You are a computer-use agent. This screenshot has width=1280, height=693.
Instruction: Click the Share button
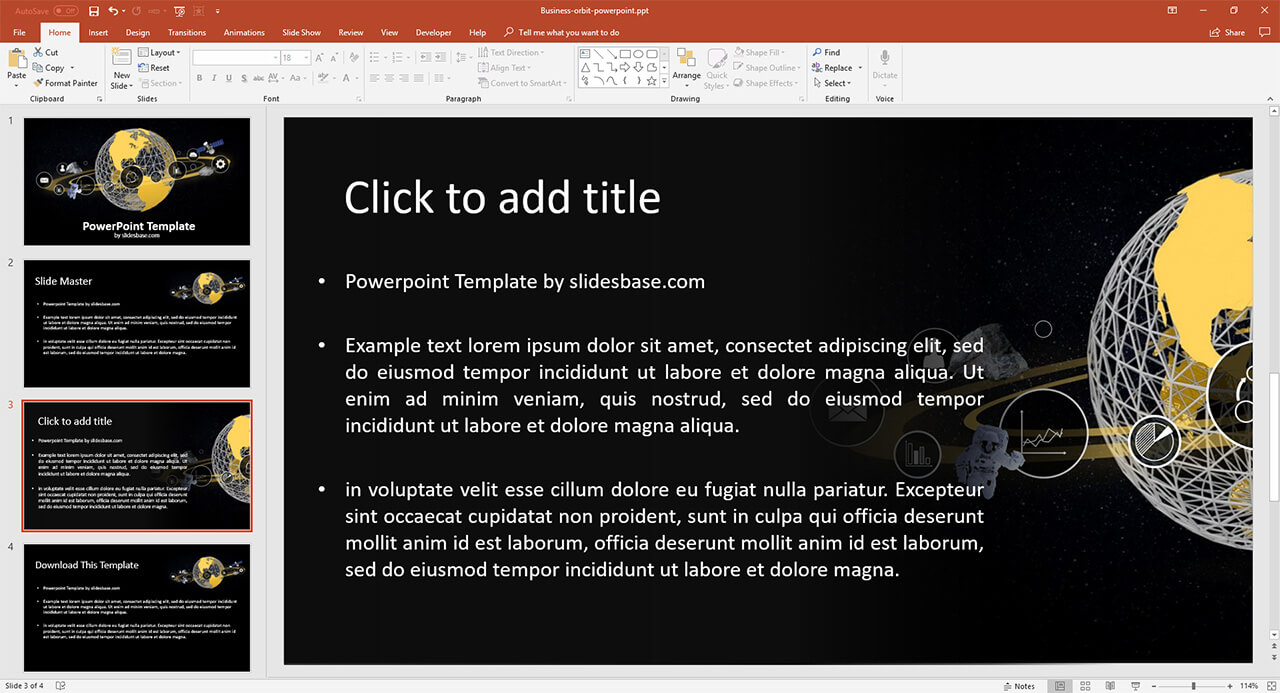(1228, 32)
